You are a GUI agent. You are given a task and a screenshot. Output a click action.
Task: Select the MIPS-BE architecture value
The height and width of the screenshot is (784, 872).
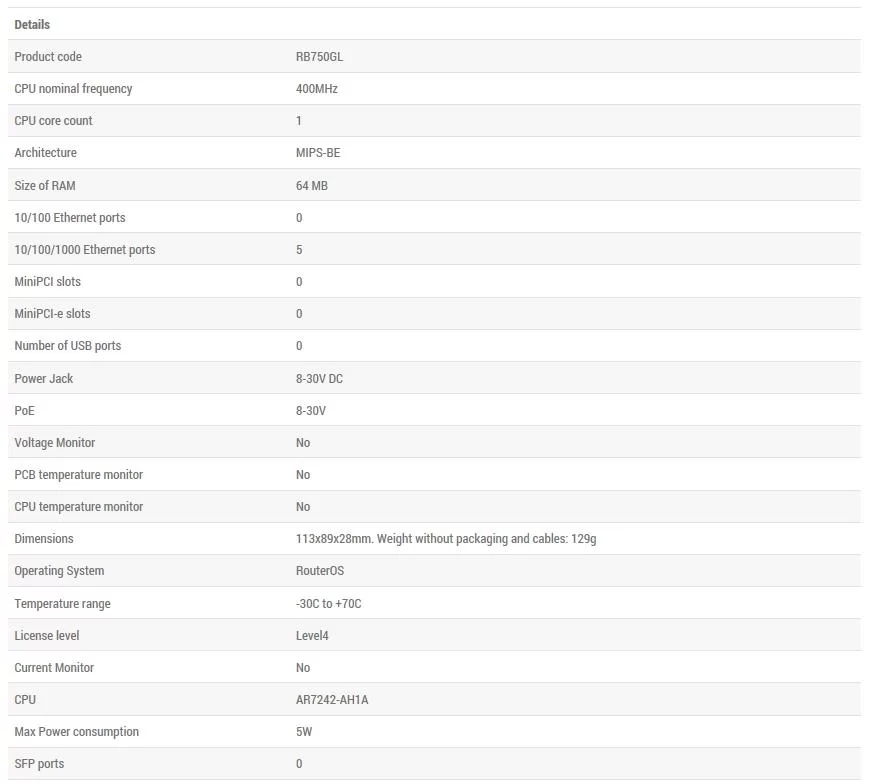tap(318, 153)
